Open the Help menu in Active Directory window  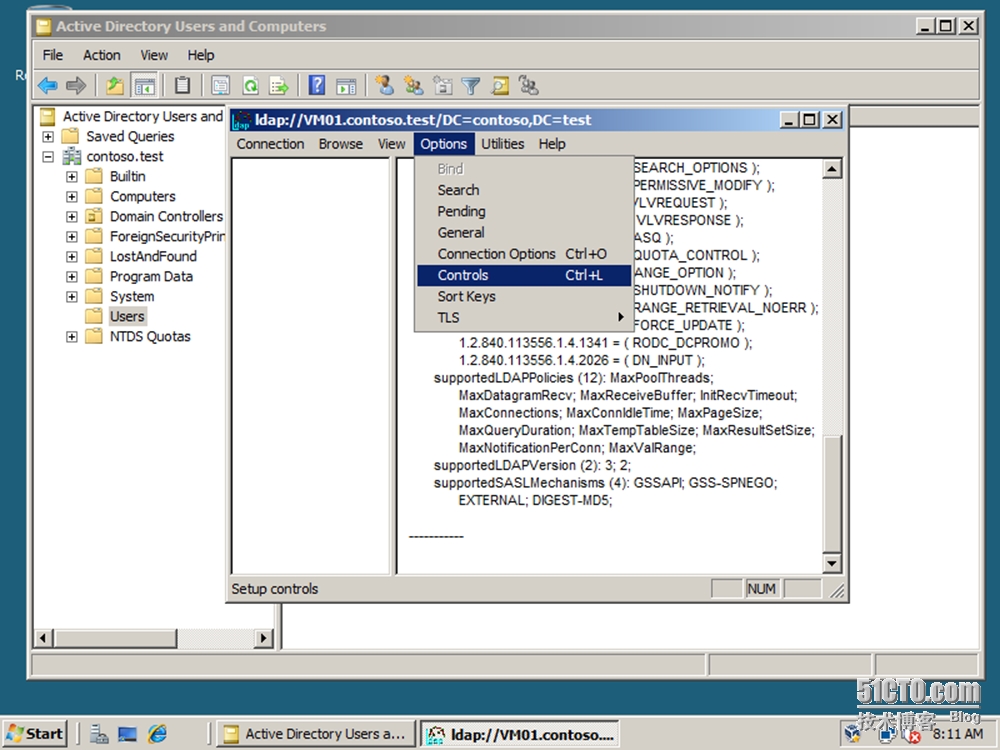pyautogui.click(x=201, y=55)
